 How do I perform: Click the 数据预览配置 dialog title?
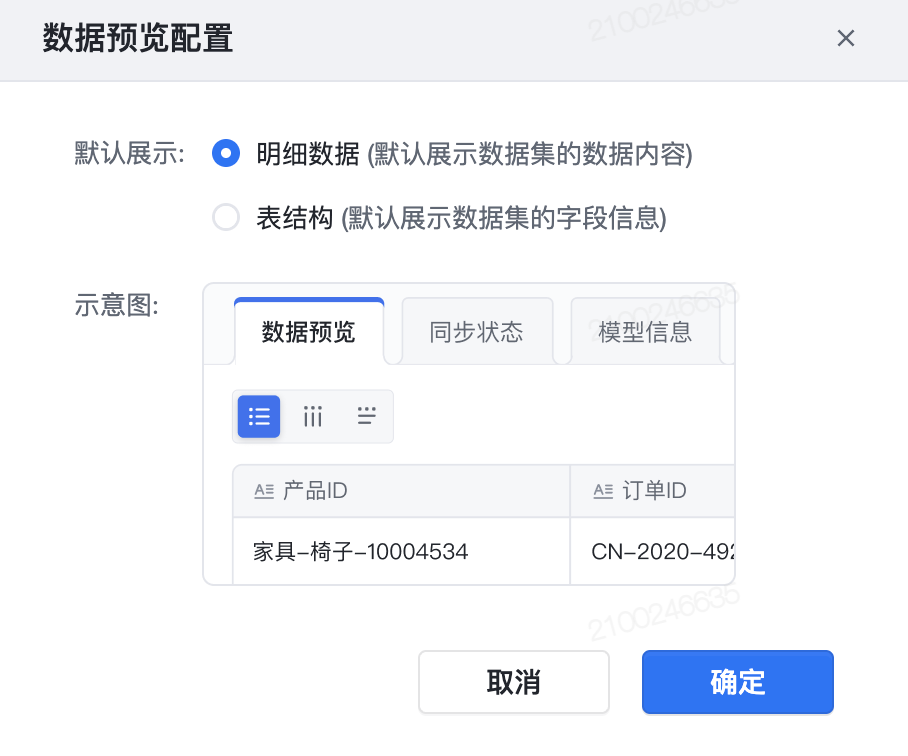click(138, 39)
